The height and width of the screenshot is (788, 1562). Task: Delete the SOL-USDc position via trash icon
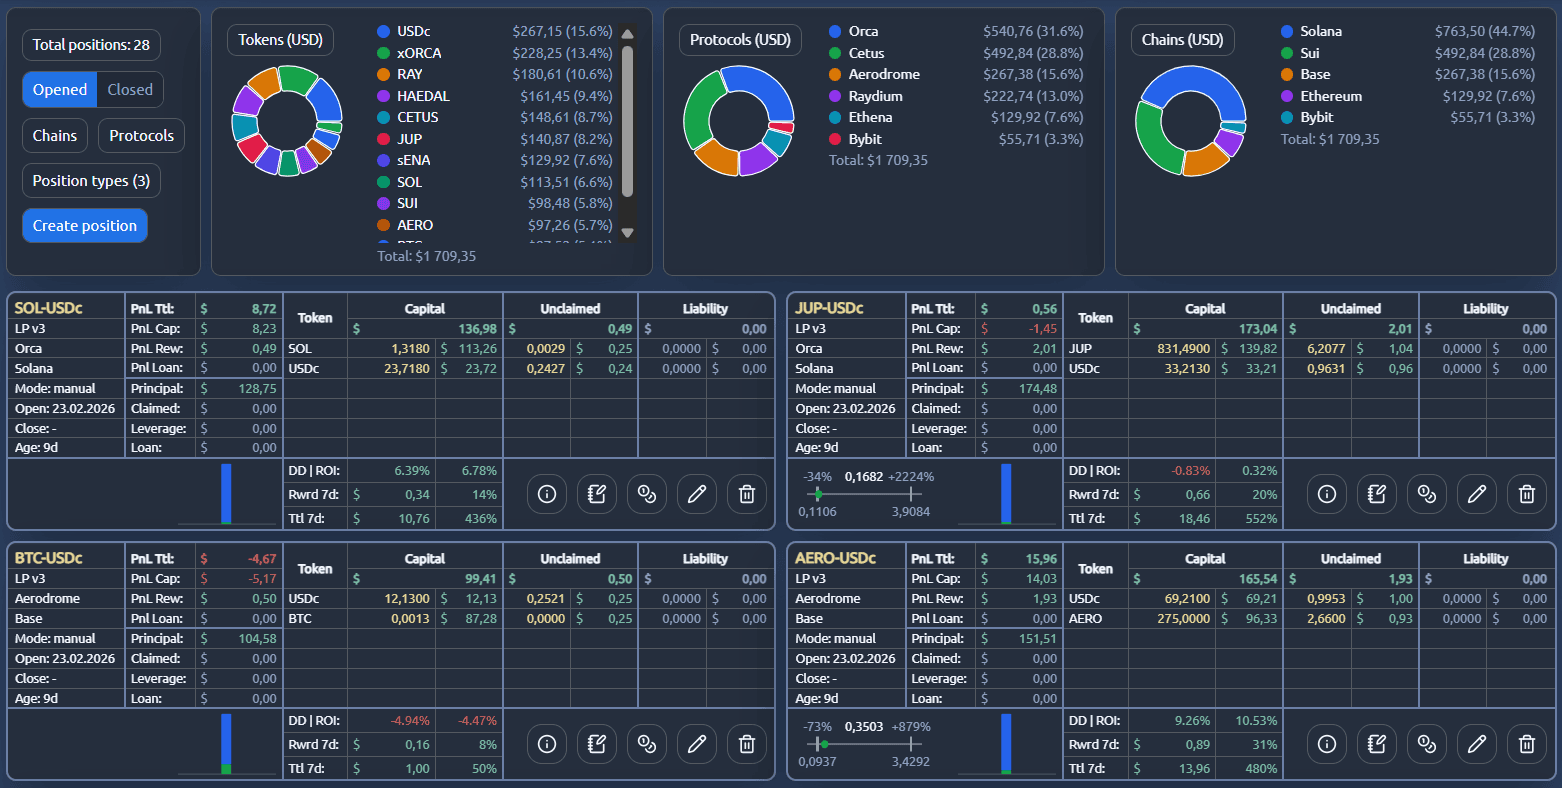747,494
